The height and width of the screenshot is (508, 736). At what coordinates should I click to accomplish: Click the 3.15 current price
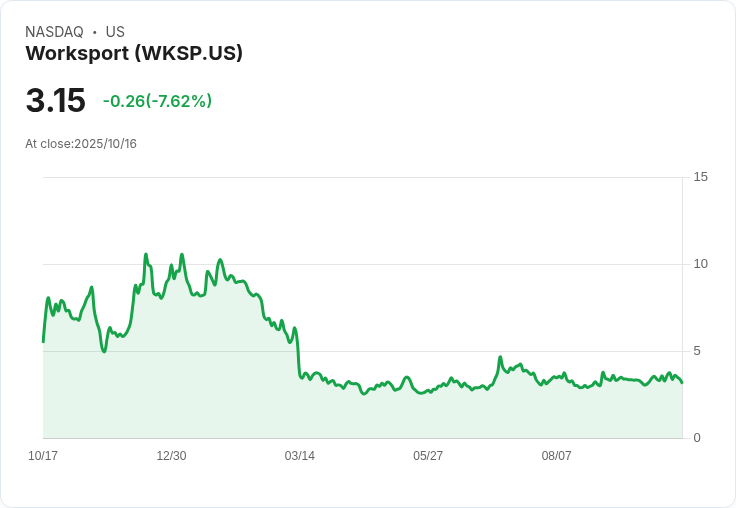[55, 100]
